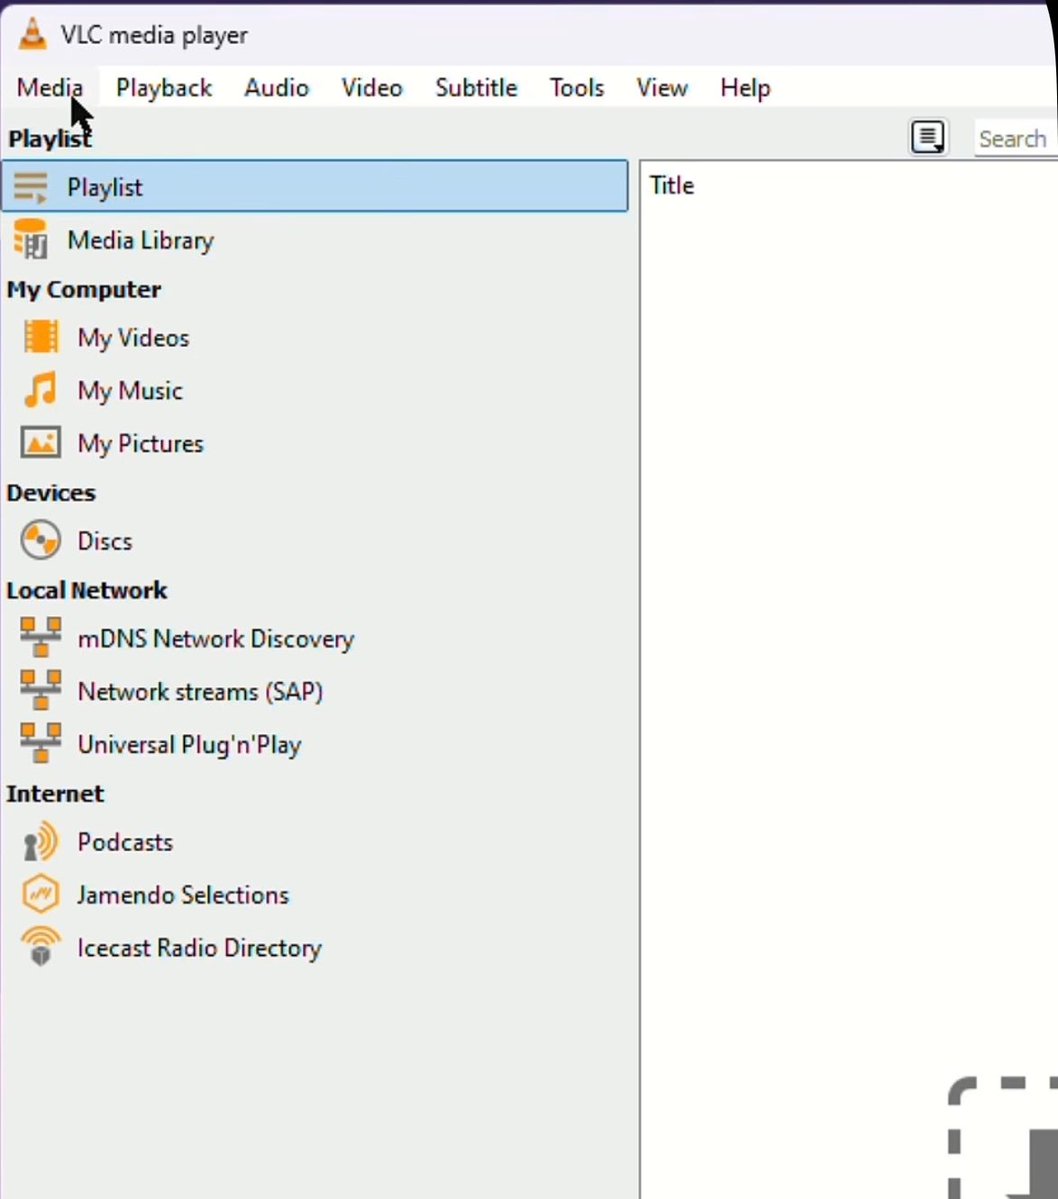1058x1199 pixels.
Task: Click the Discs disc icon
Action: (41, 540)
